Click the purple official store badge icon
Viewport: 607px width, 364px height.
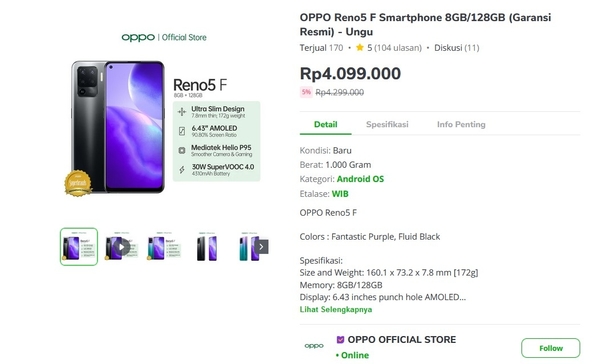click(x=340, y=340)
